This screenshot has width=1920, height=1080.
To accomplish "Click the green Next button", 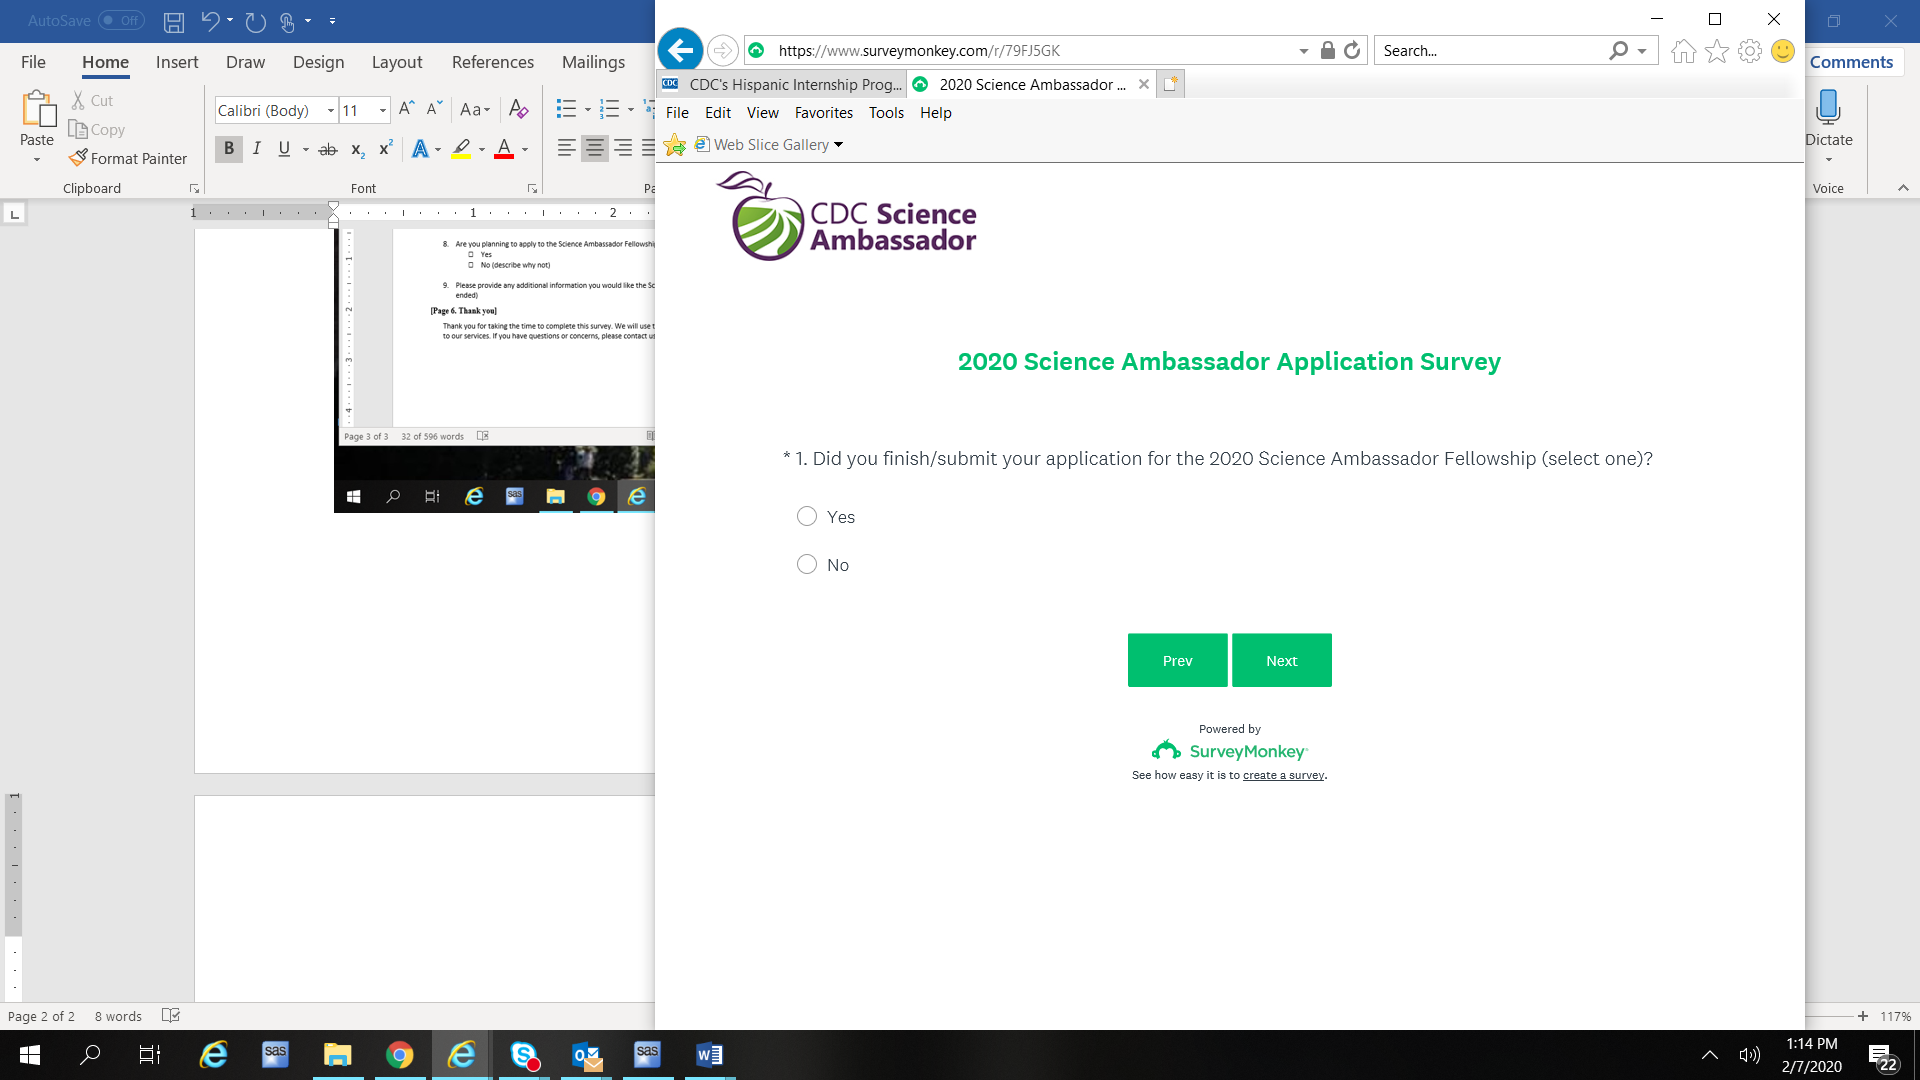I will click(x=1281, y=660).
